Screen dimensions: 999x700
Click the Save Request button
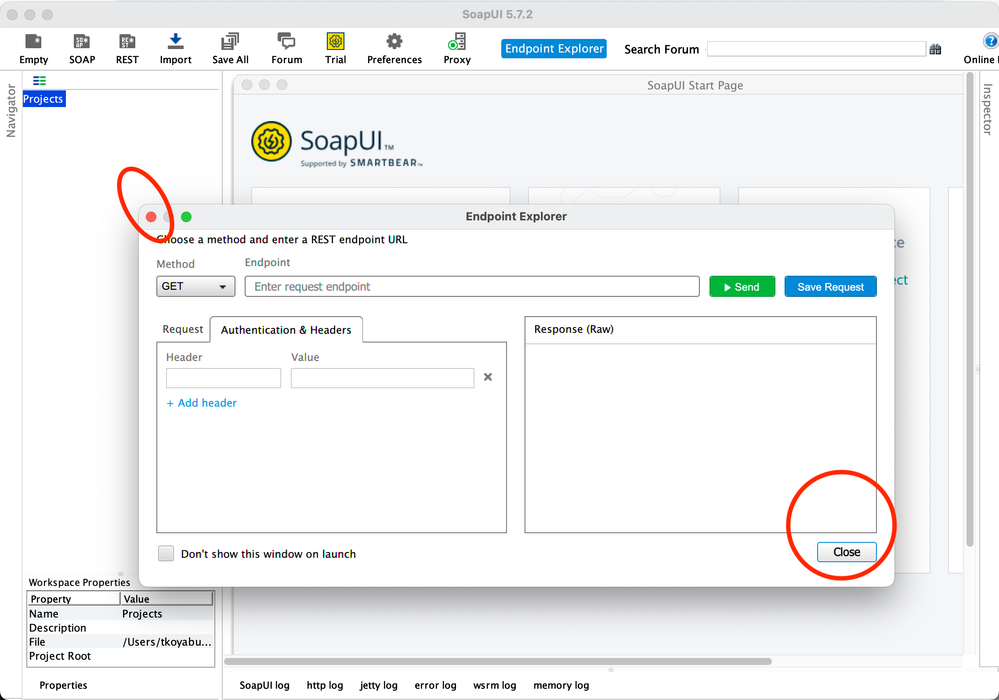click(830, 287)
